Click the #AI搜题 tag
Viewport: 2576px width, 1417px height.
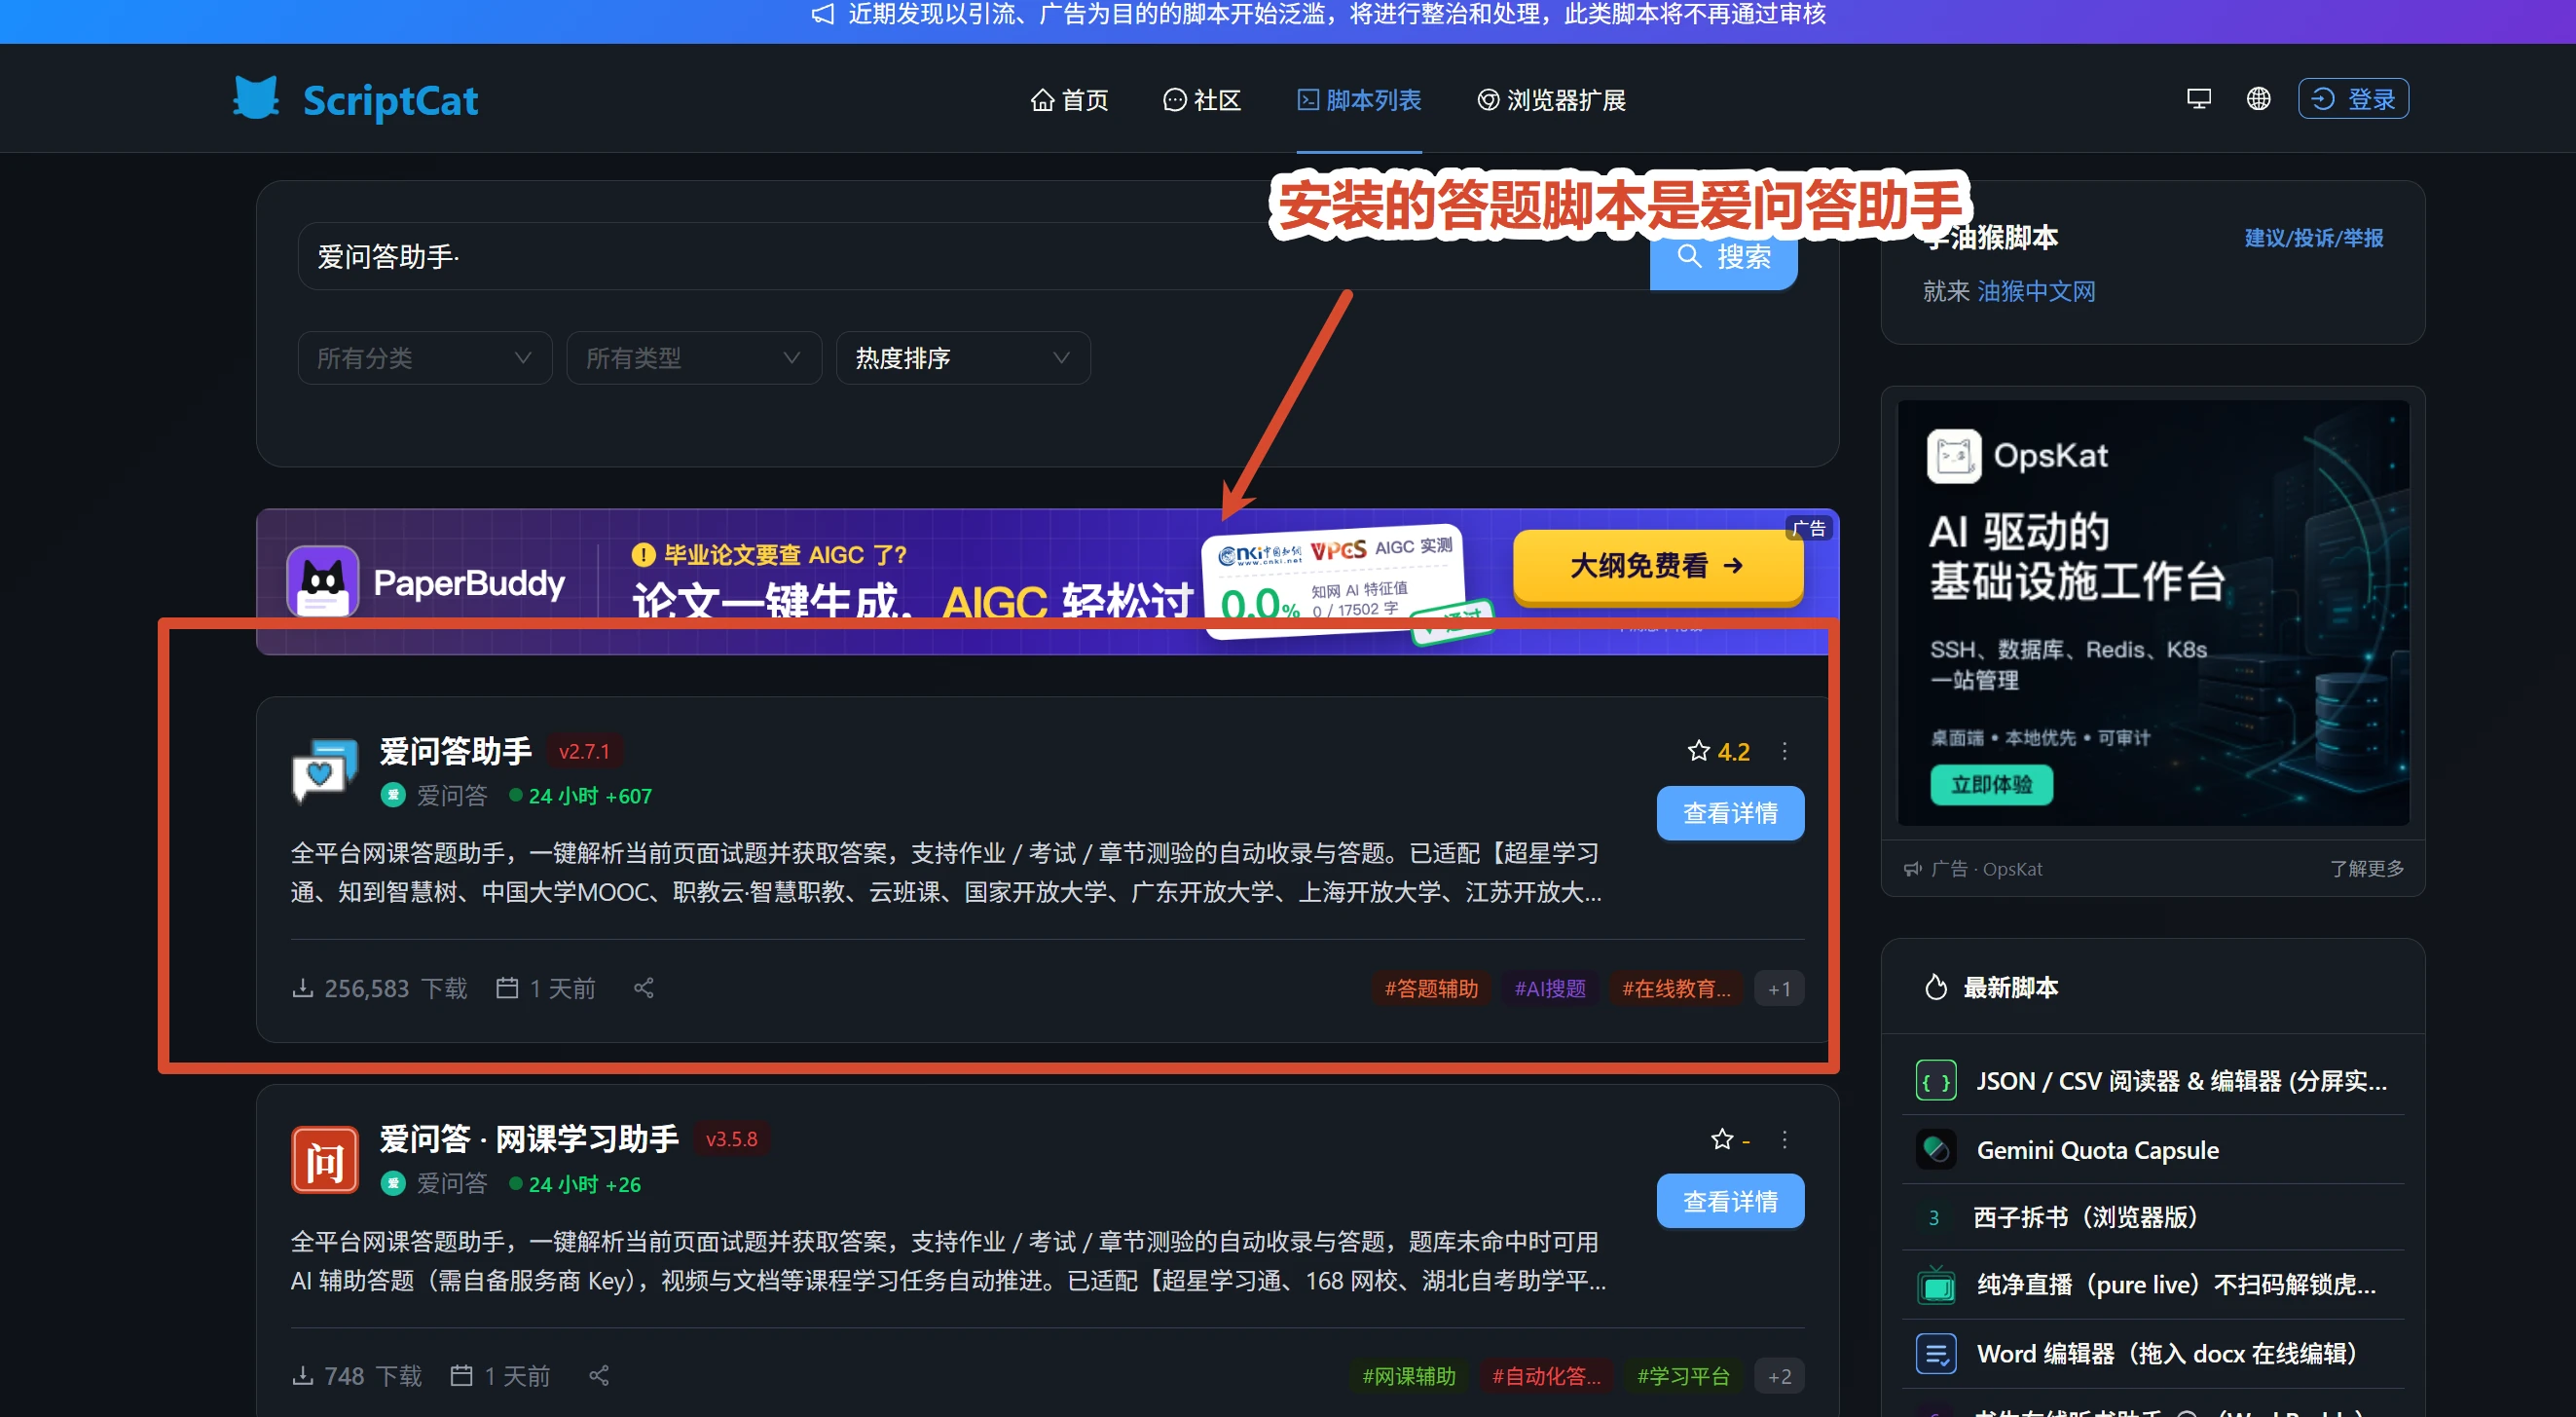click(1549, 988)
